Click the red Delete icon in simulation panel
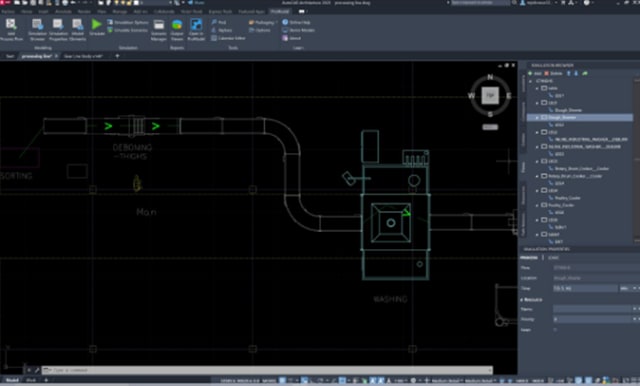This screenshot has width=640, height=386. click(547, 73)
